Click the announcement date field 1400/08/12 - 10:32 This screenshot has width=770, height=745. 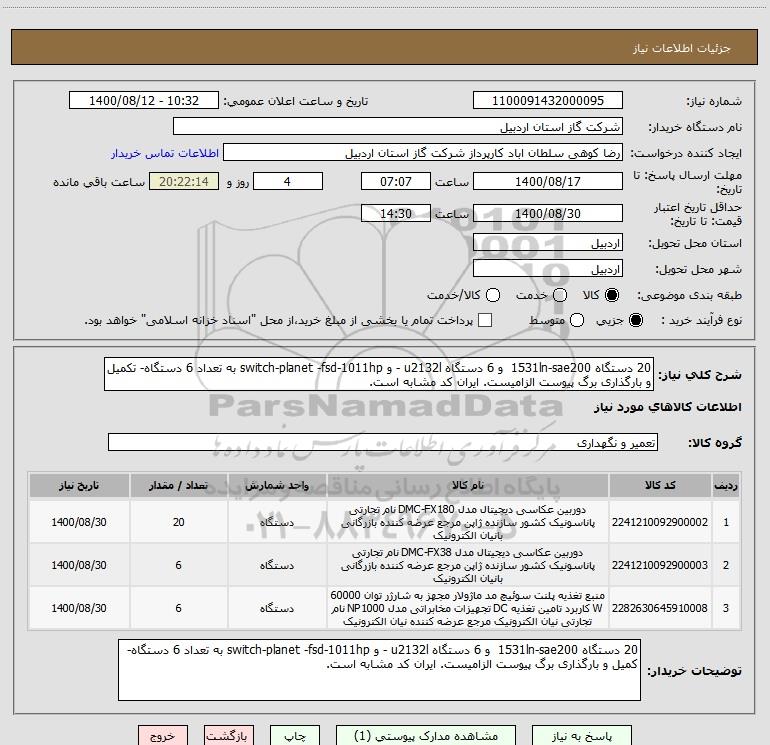click(x=144, y=100)
